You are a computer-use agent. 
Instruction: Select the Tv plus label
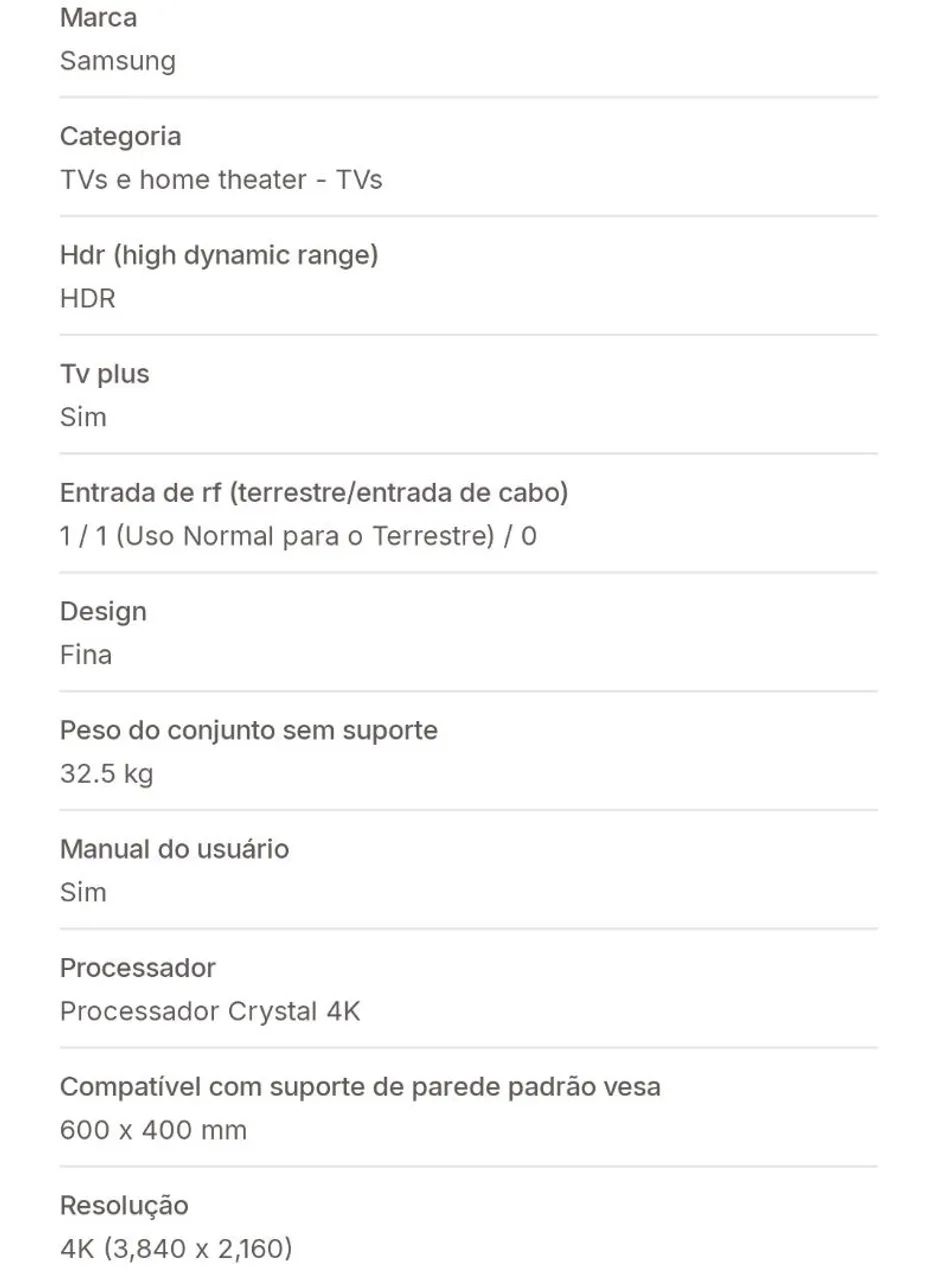(104, 375)
